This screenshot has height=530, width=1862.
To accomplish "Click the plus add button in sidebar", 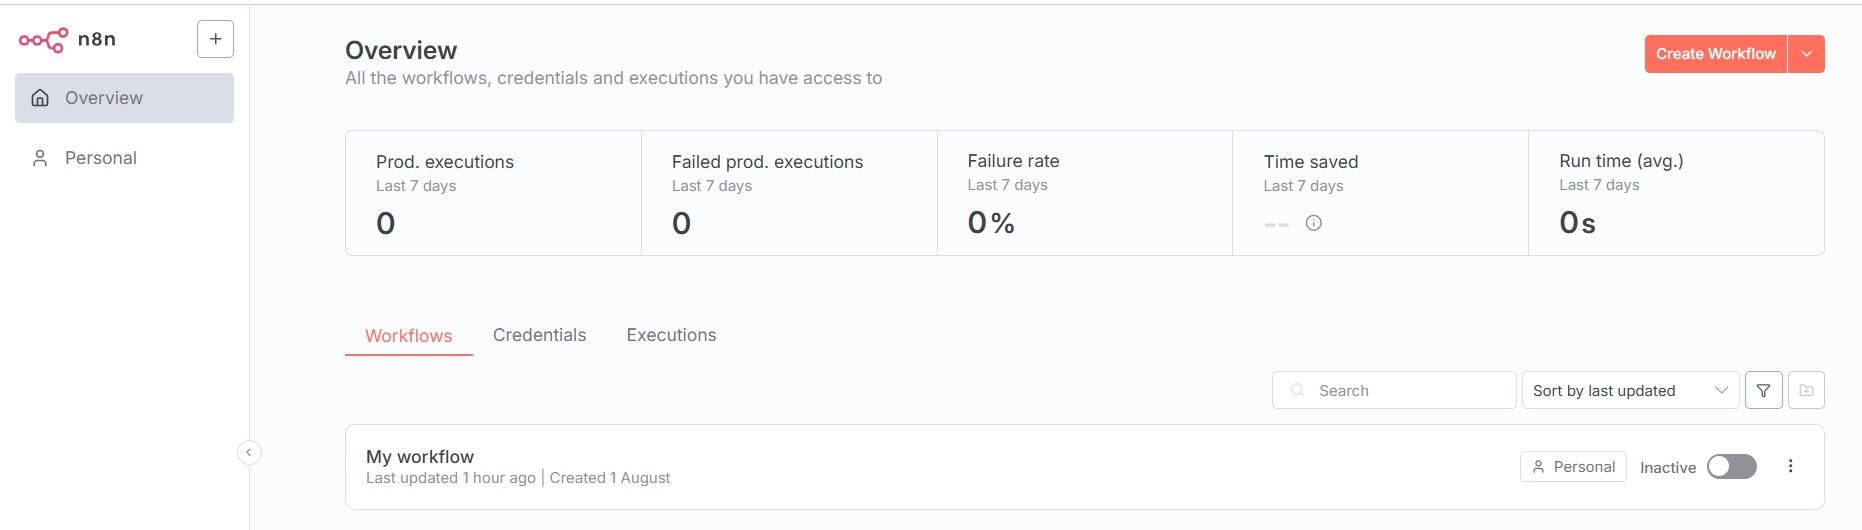I will 215,39.
